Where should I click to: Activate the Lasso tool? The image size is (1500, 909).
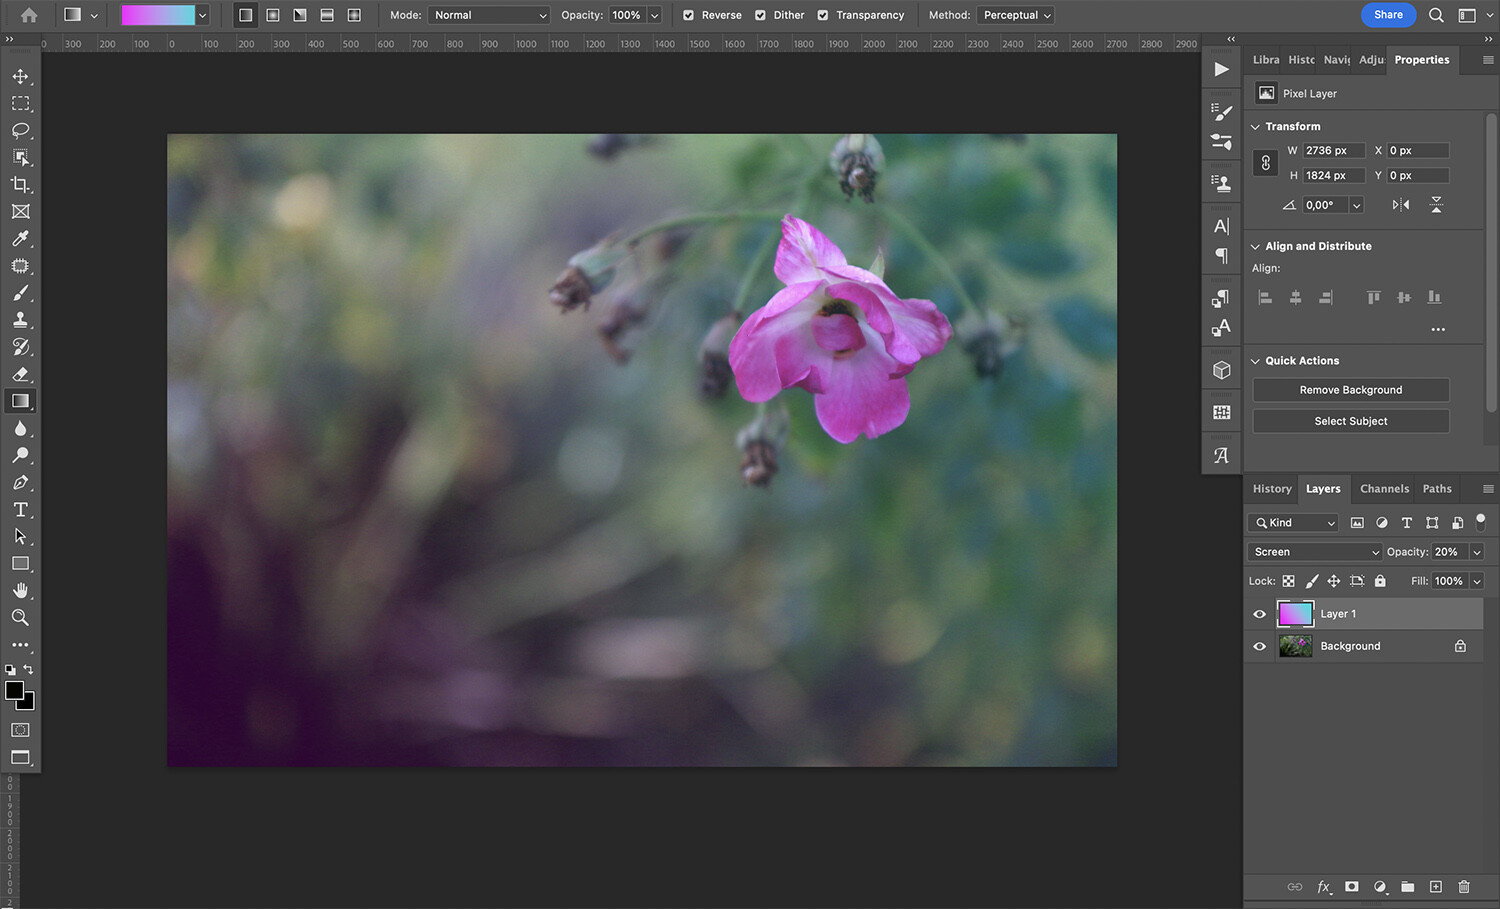(20, 130)
